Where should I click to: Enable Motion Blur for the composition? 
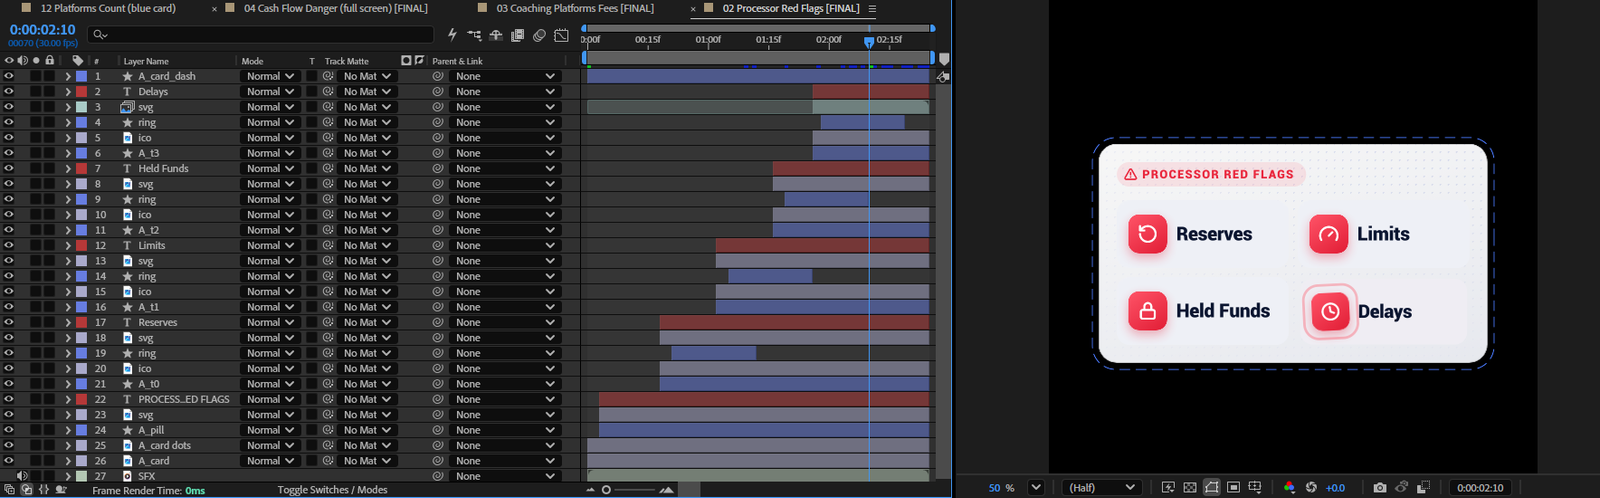[539, 35]
